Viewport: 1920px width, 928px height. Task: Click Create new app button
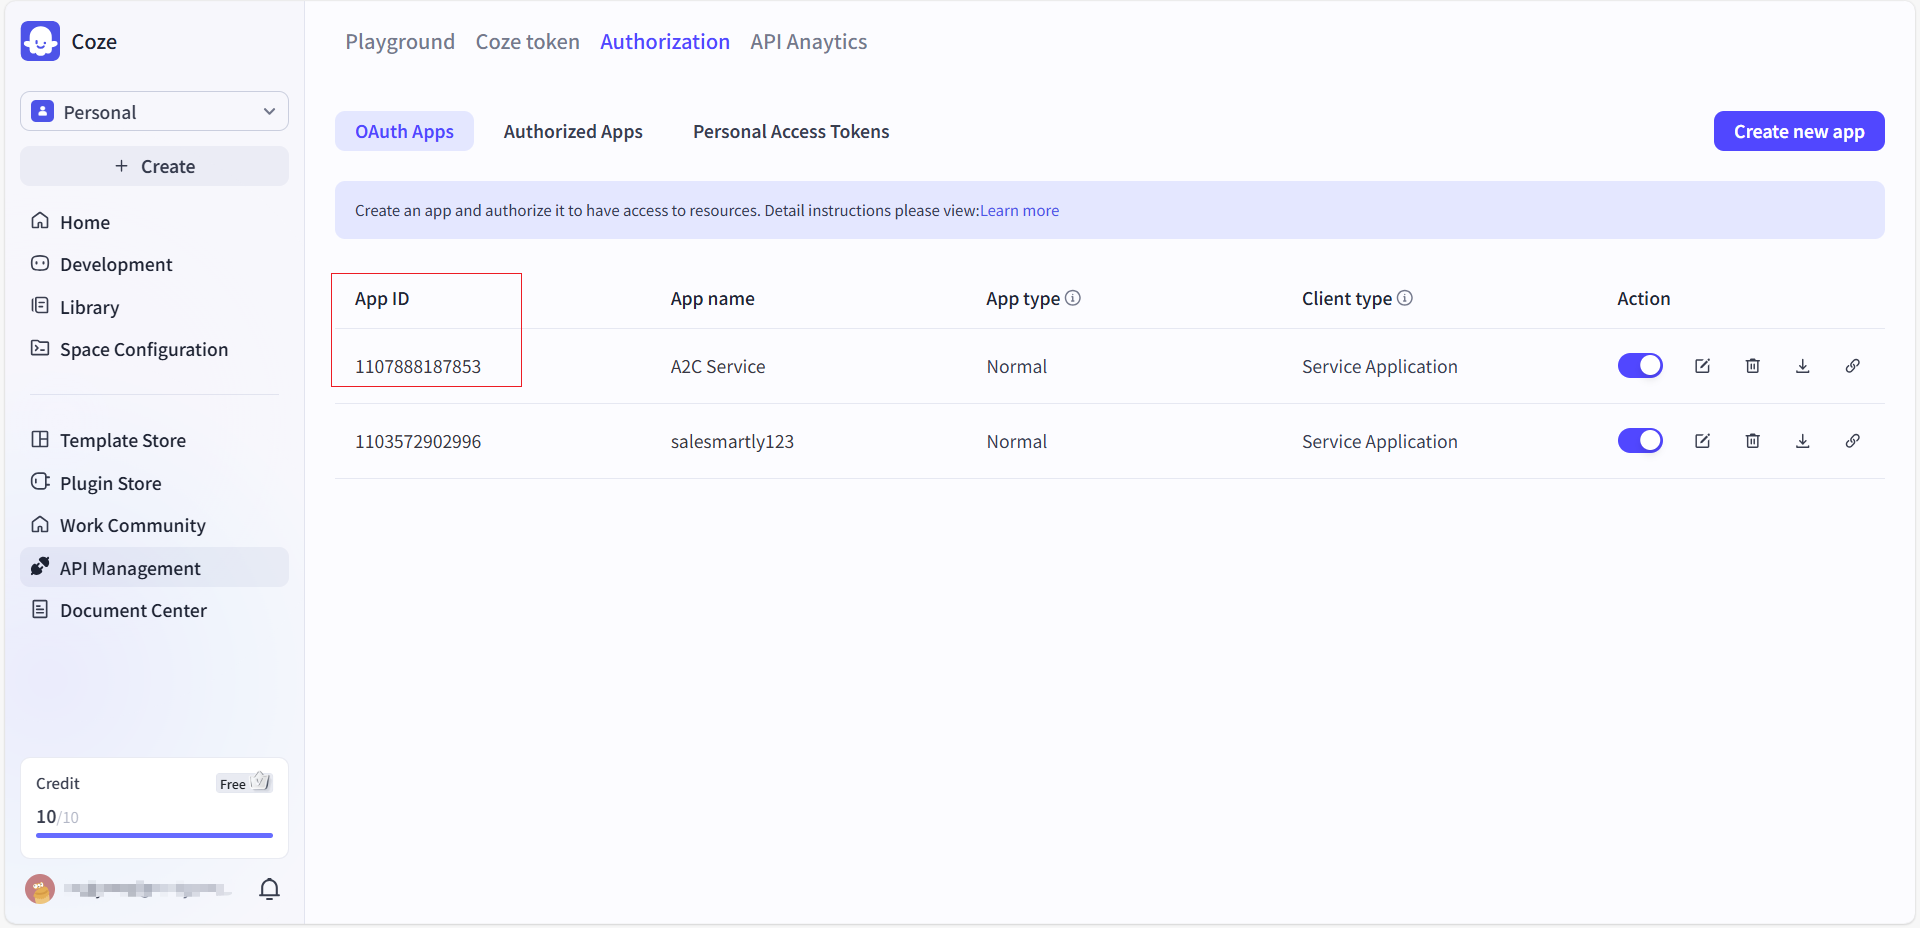pos(1798,132)
